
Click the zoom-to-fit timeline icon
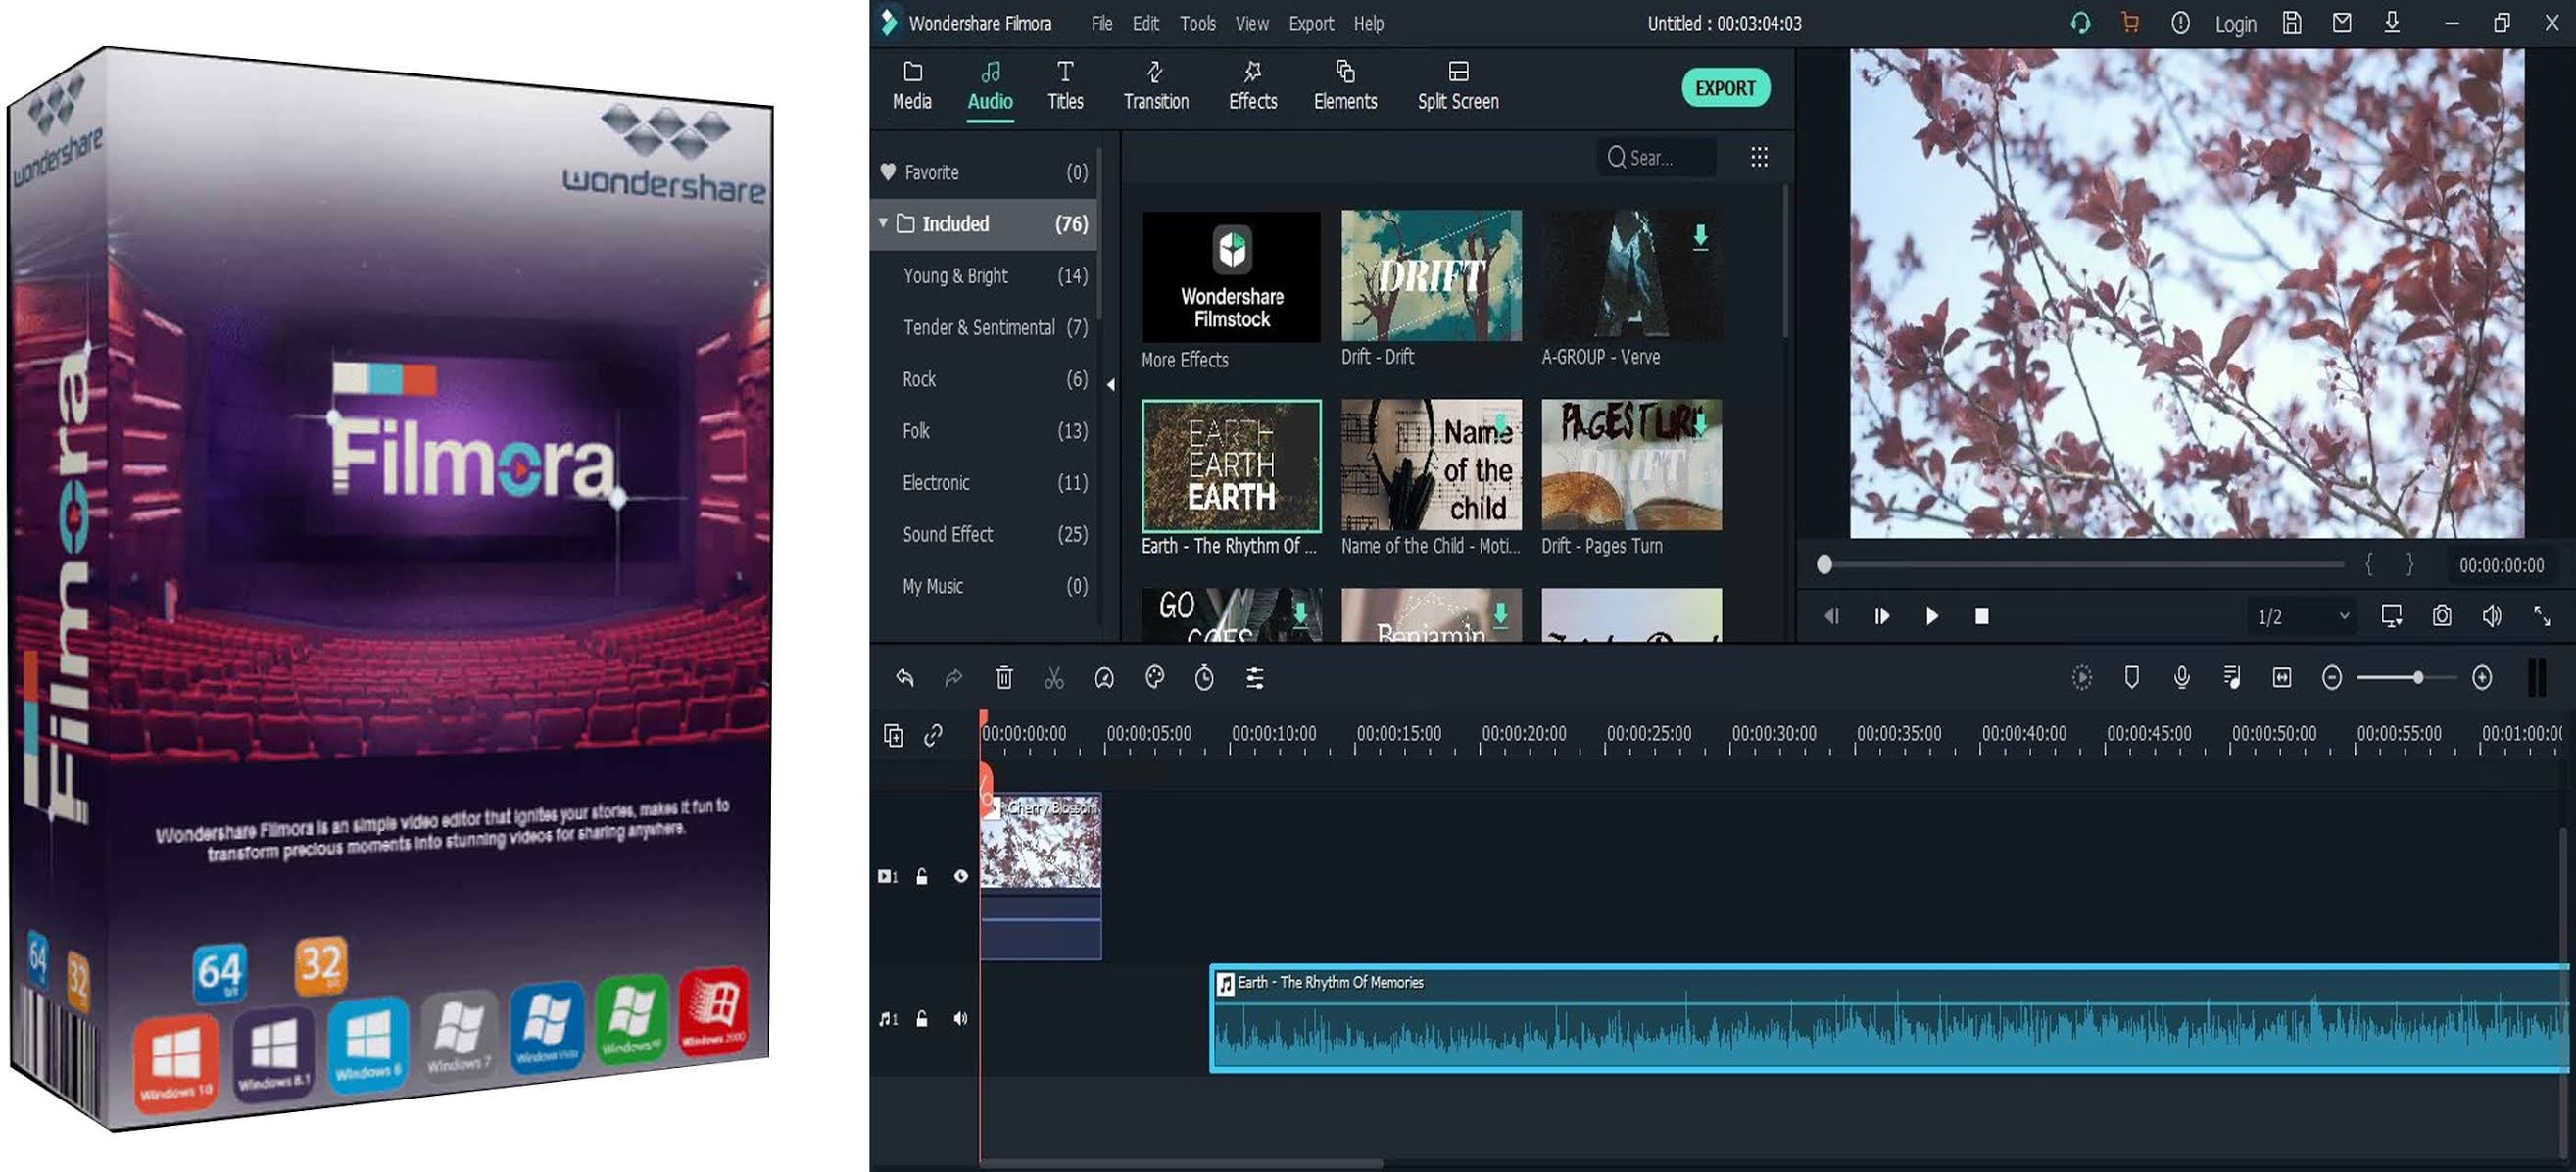click(2282, 678)
